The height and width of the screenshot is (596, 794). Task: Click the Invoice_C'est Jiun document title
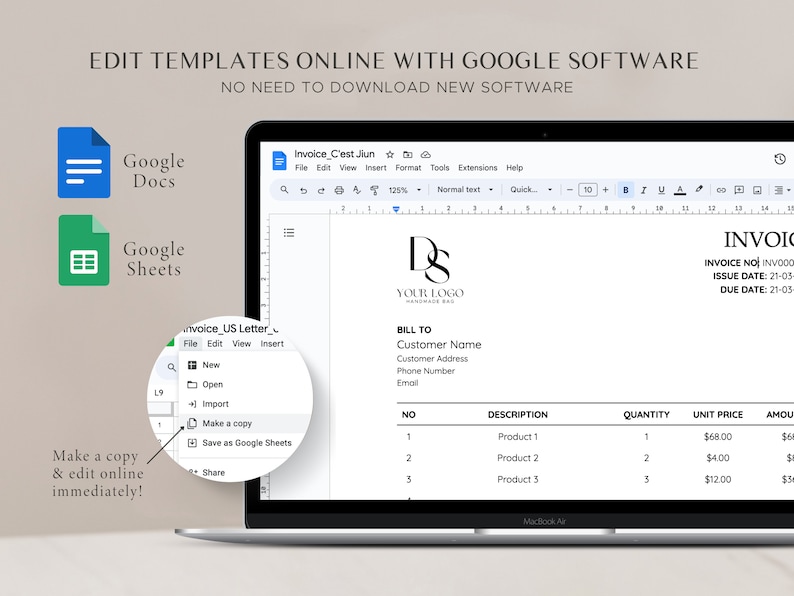[334, 154]
